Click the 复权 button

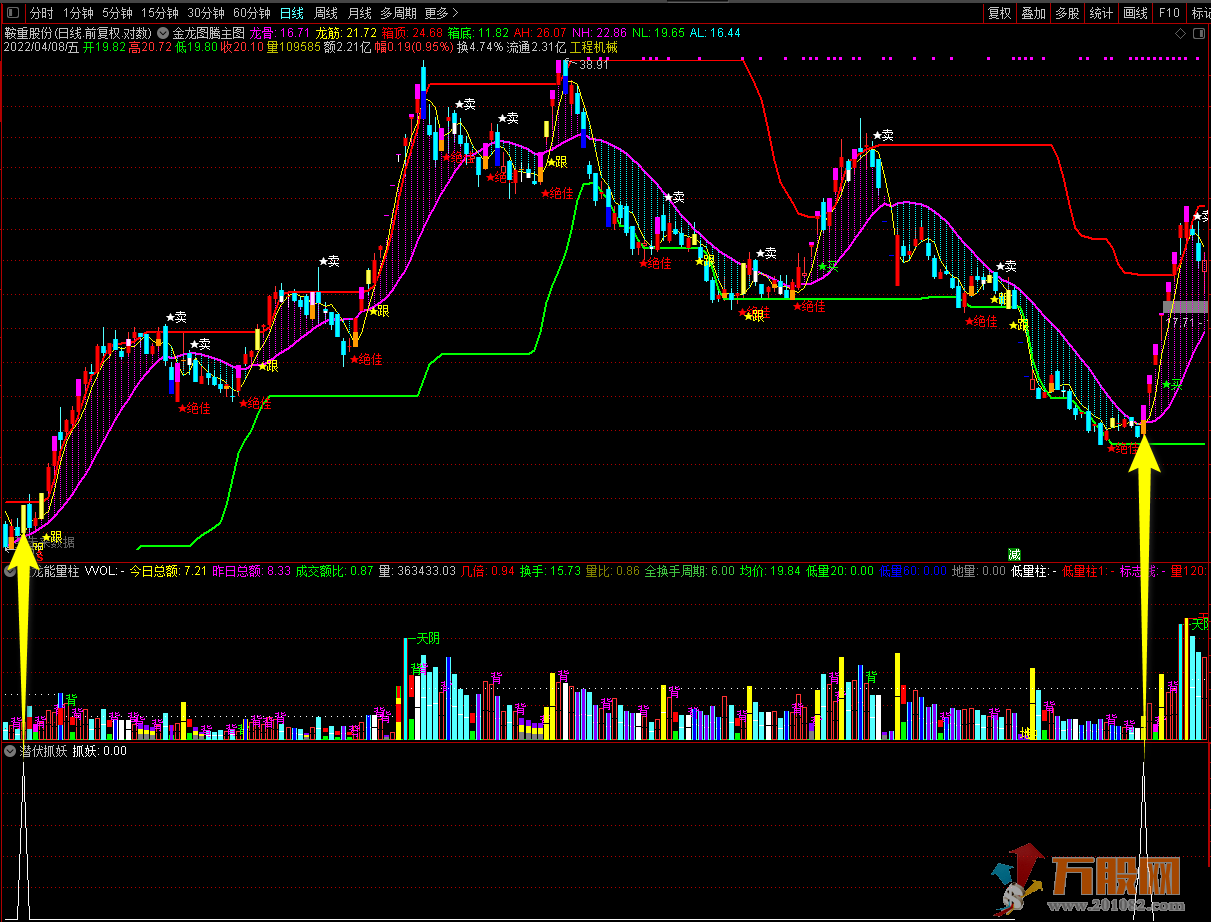(999, 13)
